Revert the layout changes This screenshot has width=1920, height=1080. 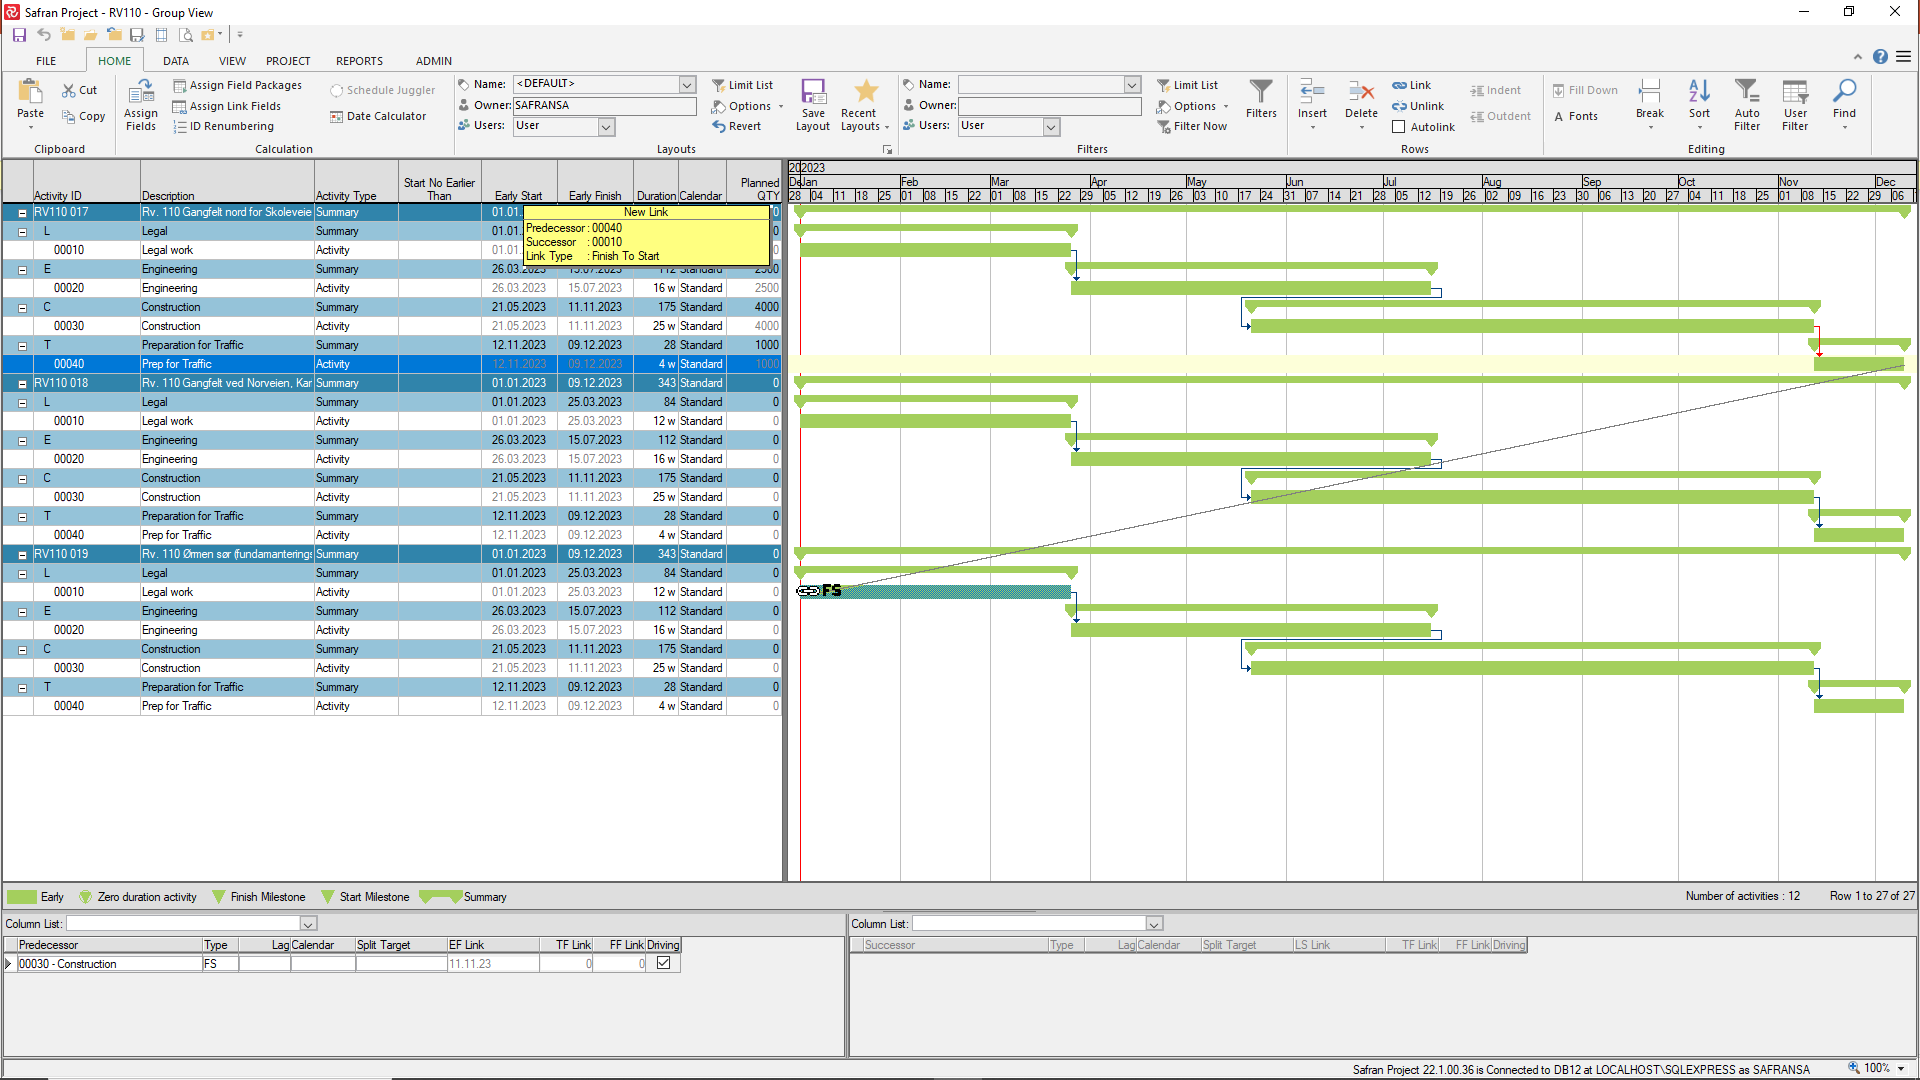(x=737, y=126)
